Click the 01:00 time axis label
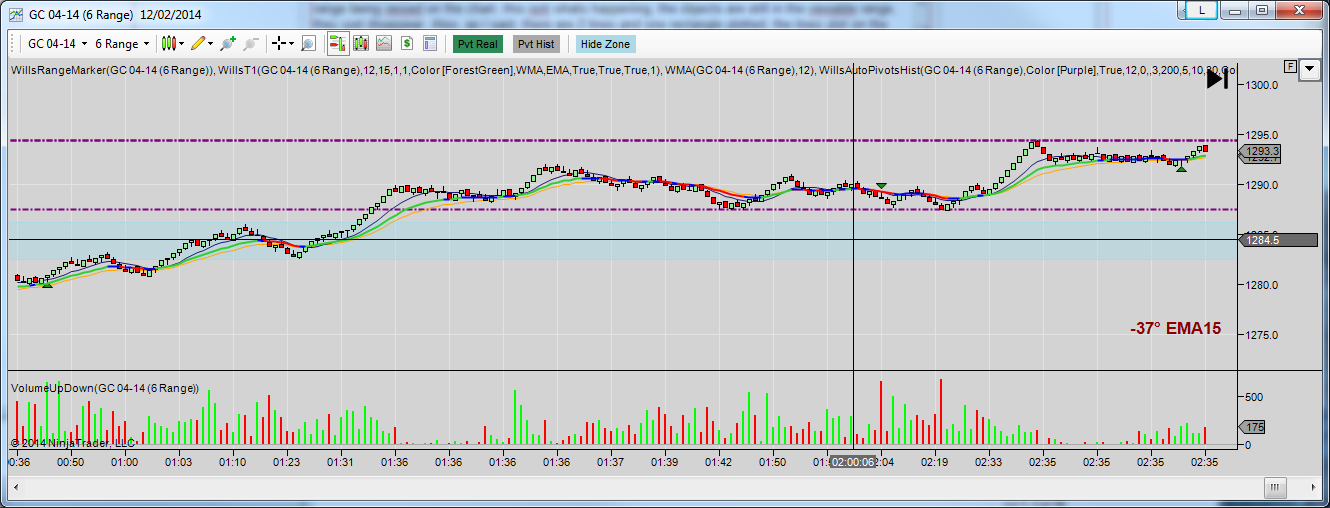The image size is (1330, 508). (124, 462)
